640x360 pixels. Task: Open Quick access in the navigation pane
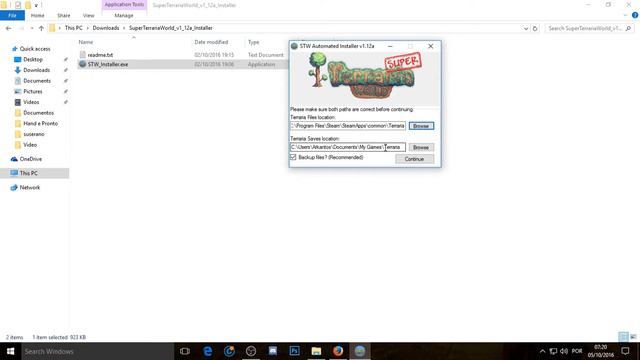pos(35,49)
